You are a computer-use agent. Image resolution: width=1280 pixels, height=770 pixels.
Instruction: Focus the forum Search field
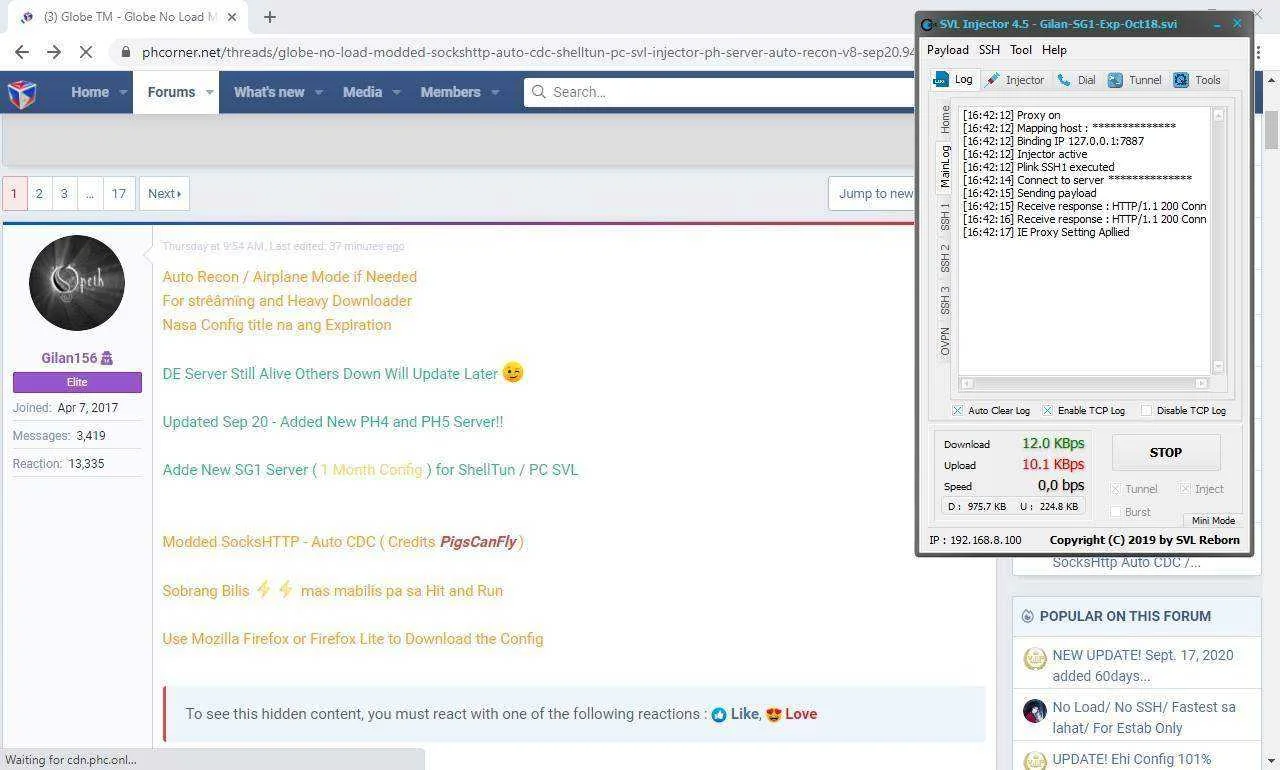720,92
